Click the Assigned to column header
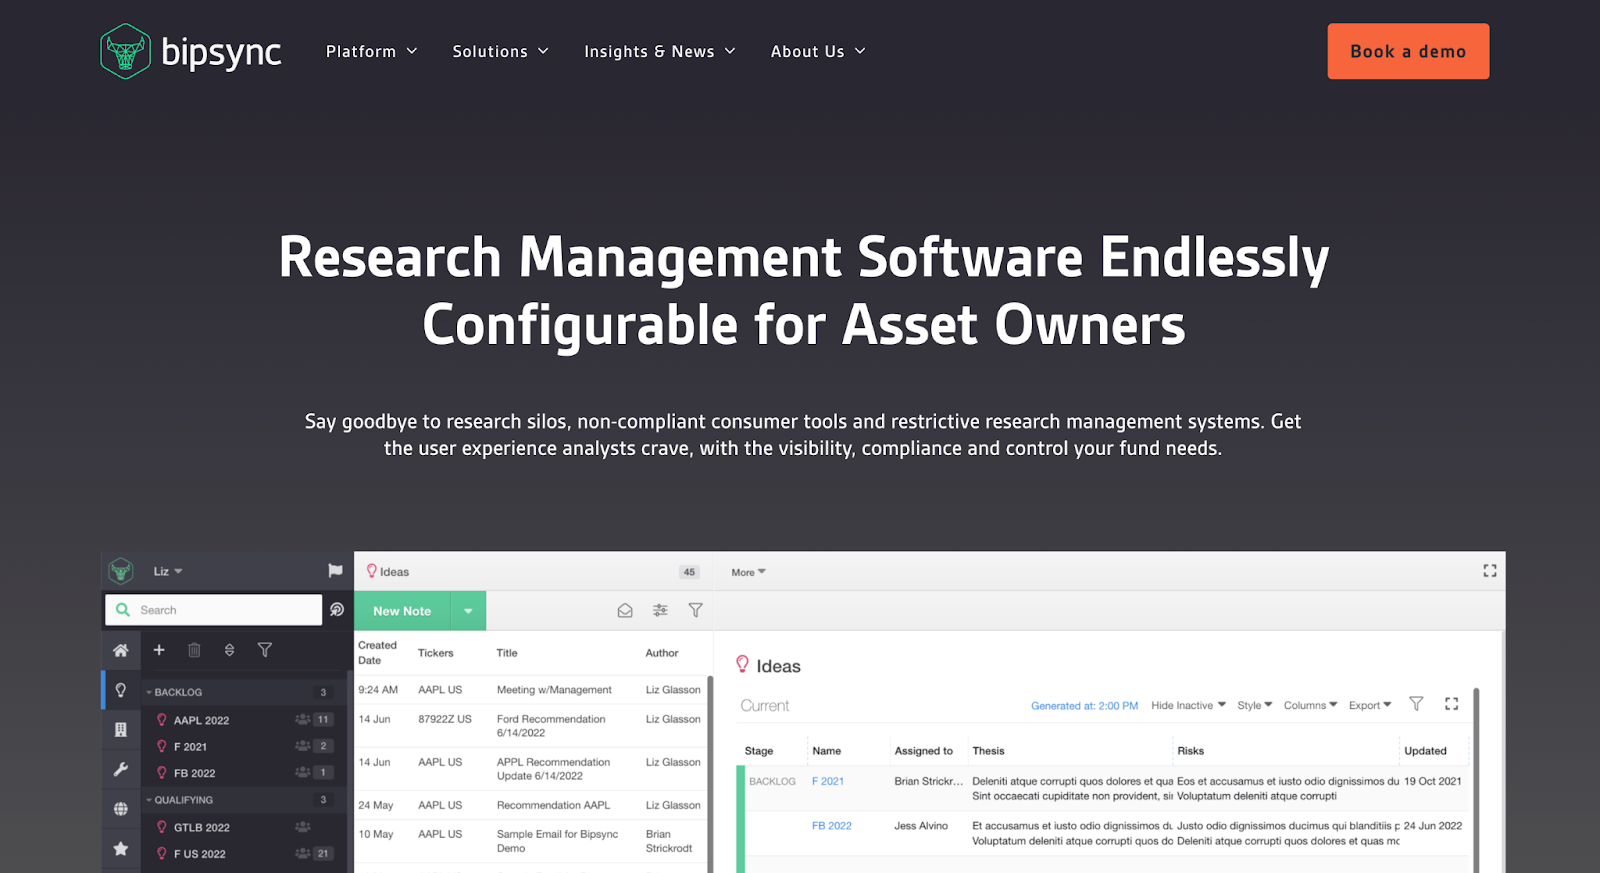The height and width of the screenshot is (873, 1600). pyautogui.click(x=923, y=751)
